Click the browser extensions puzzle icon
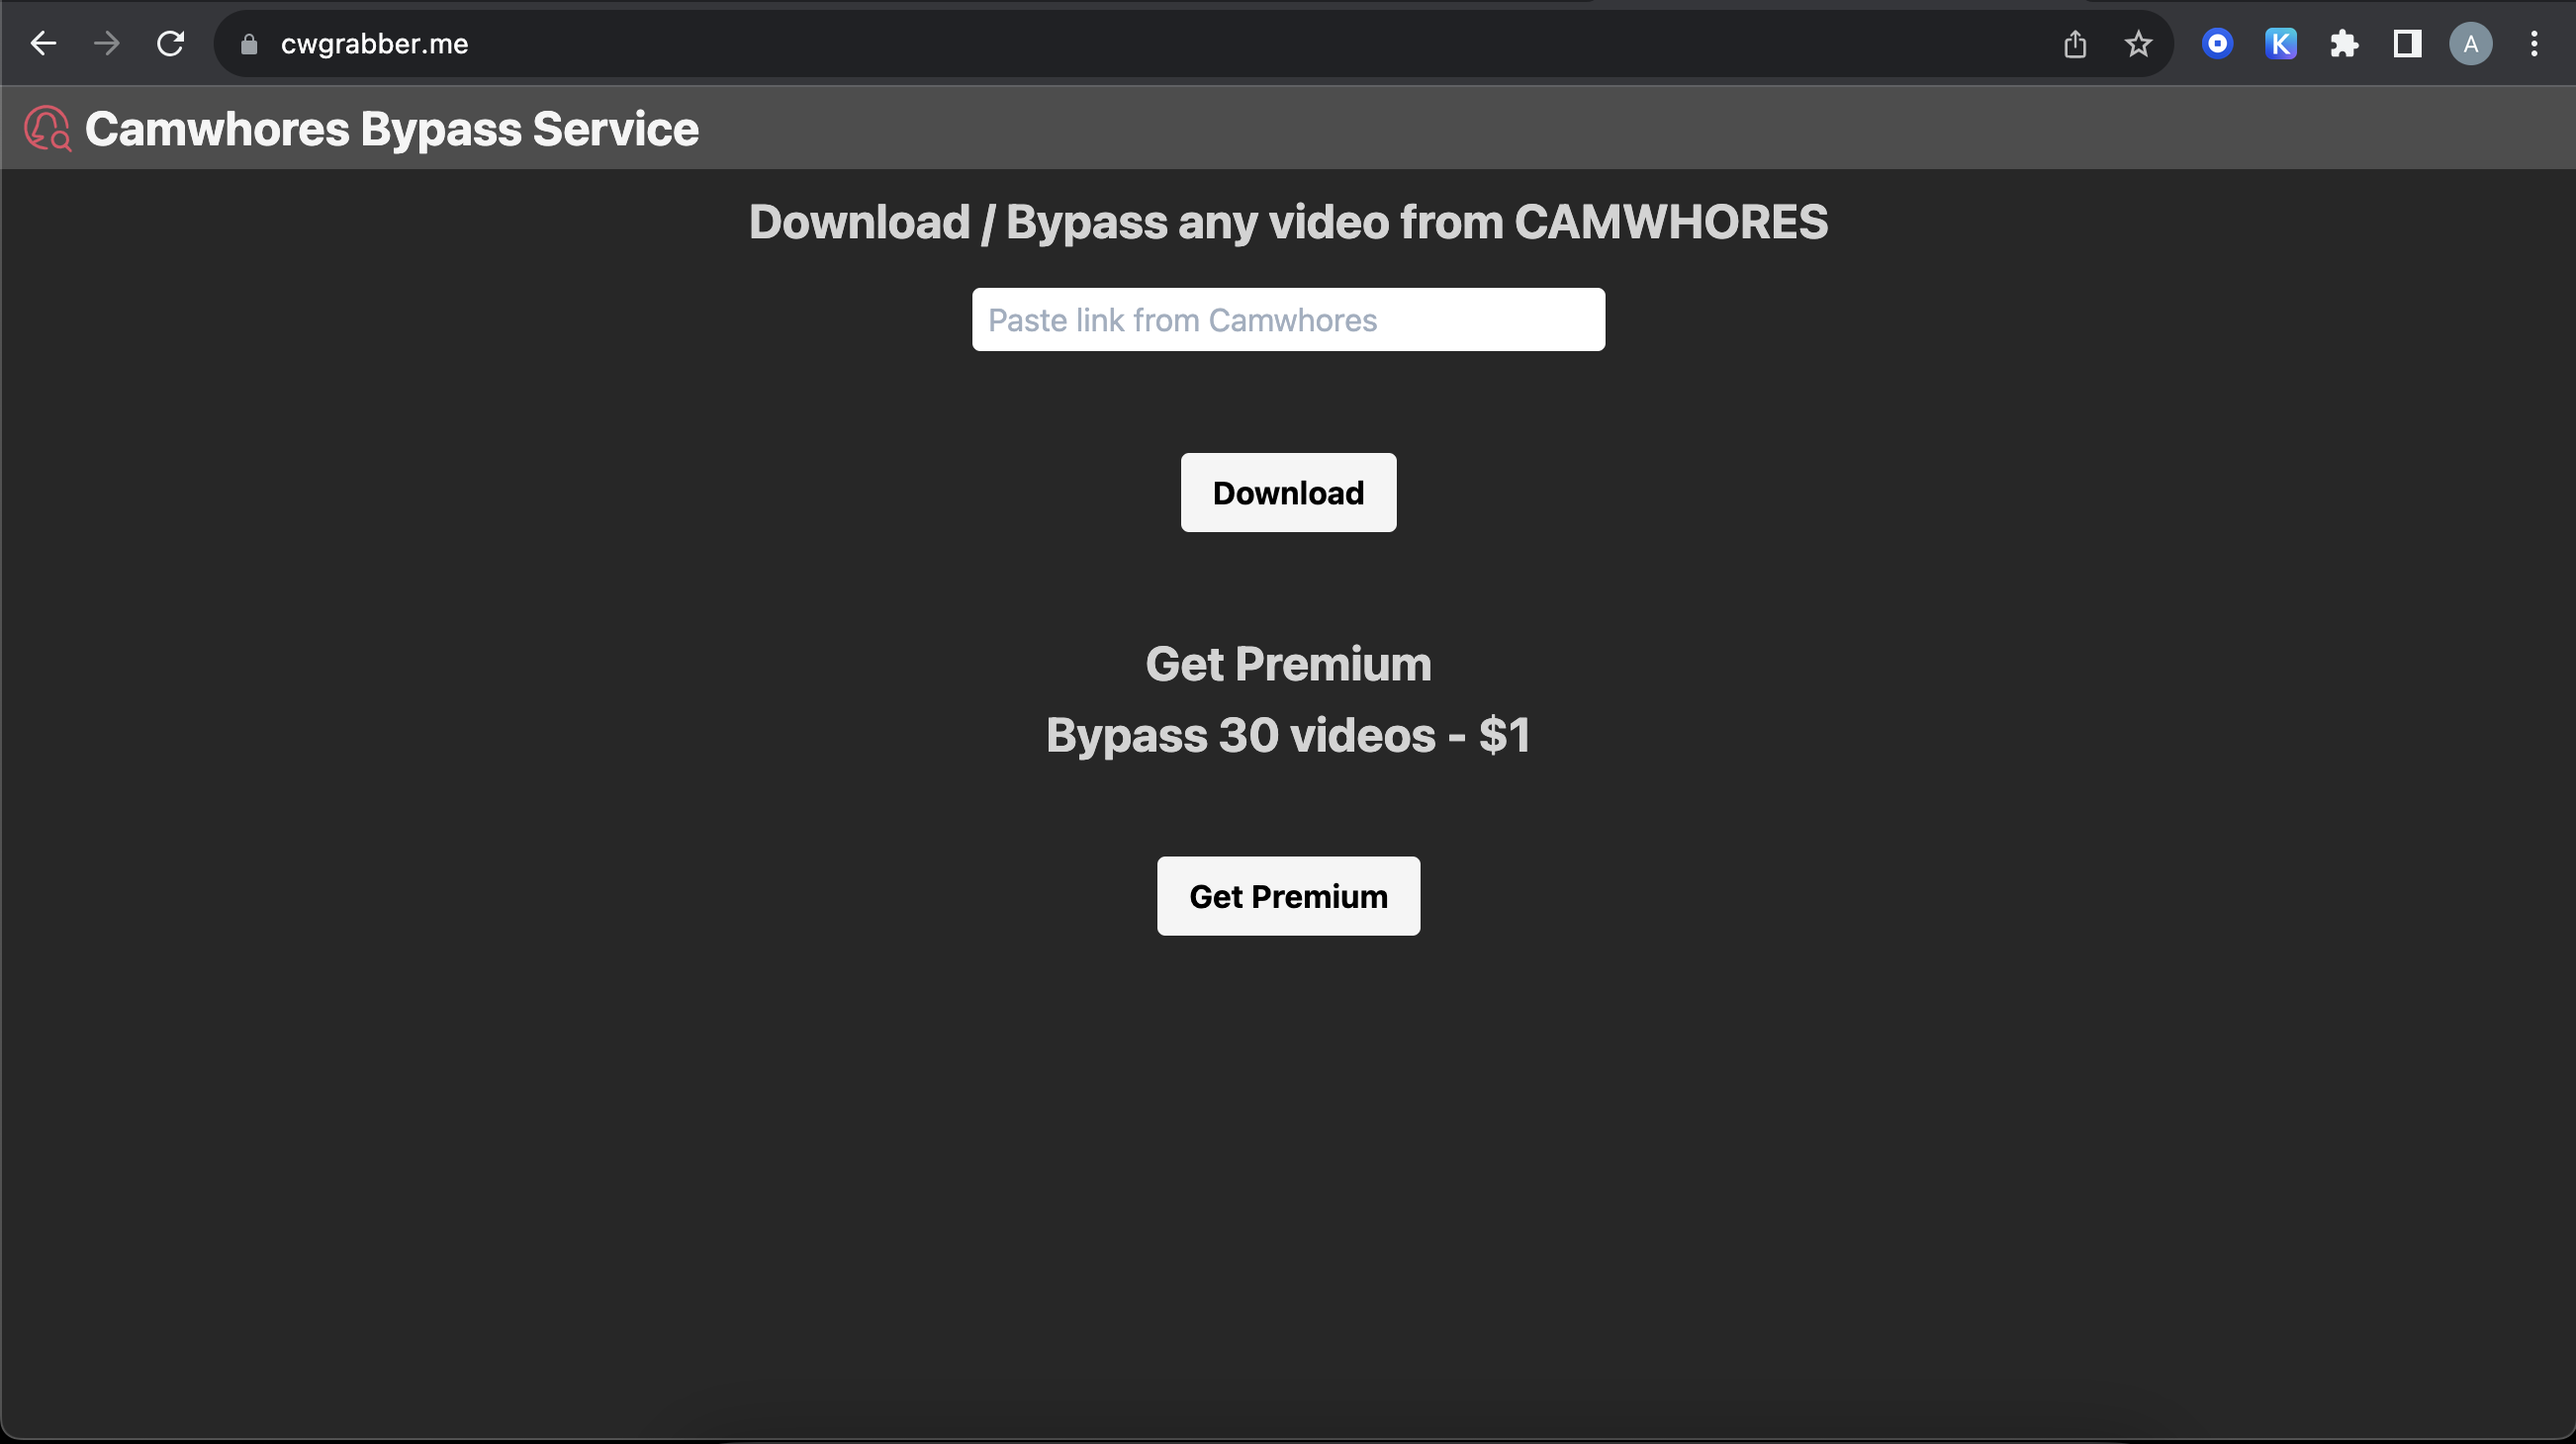2576x1444 pixels. point(2343,45)
